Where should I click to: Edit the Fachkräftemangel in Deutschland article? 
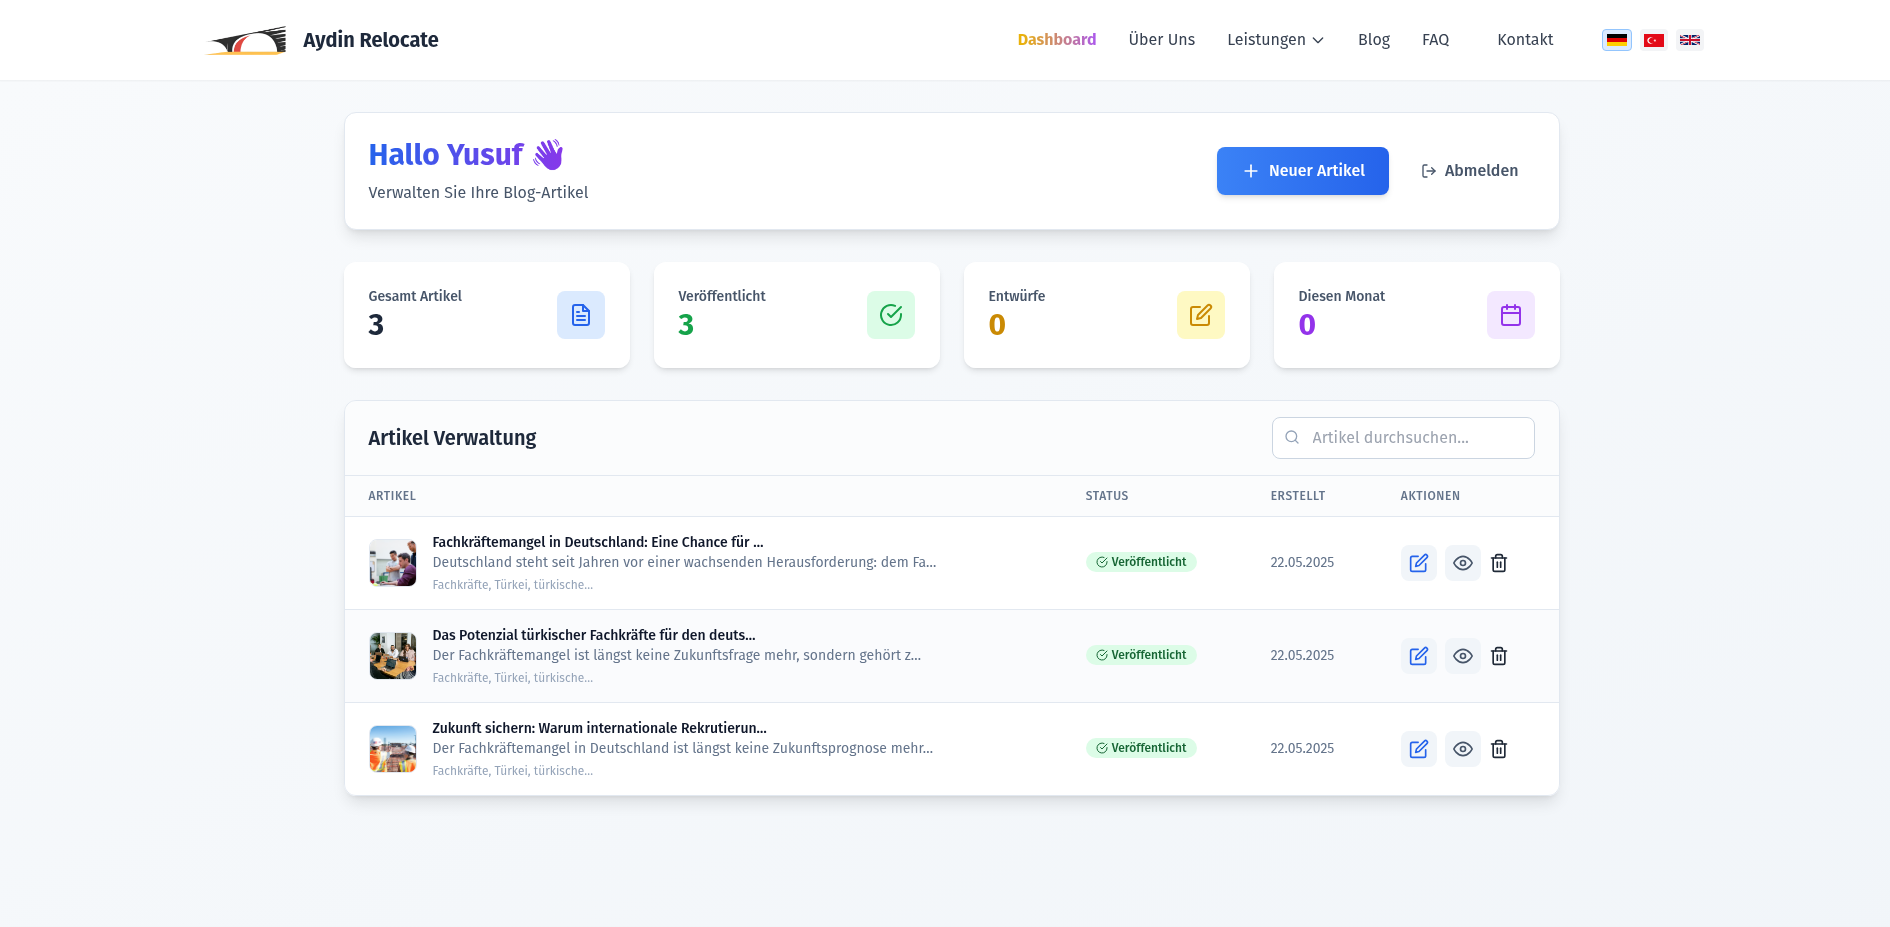point(1418,563)
